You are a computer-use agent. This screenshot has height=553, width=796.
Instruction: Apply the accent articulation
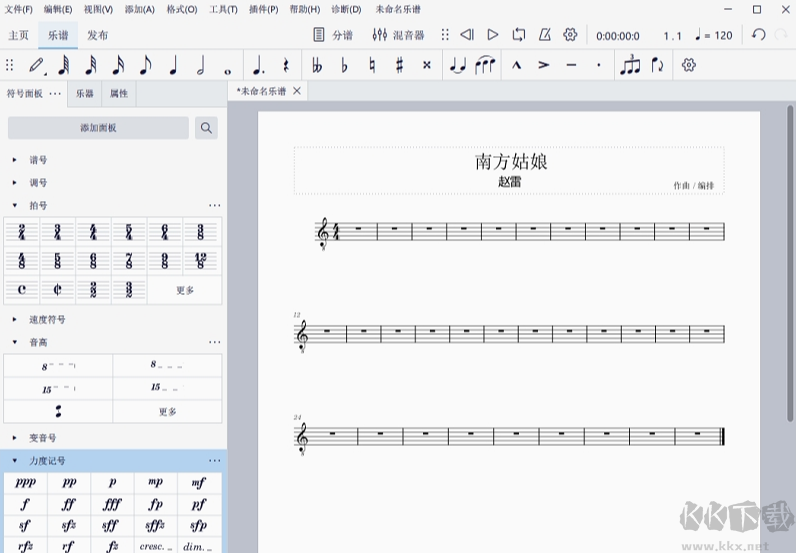[544, 65]
